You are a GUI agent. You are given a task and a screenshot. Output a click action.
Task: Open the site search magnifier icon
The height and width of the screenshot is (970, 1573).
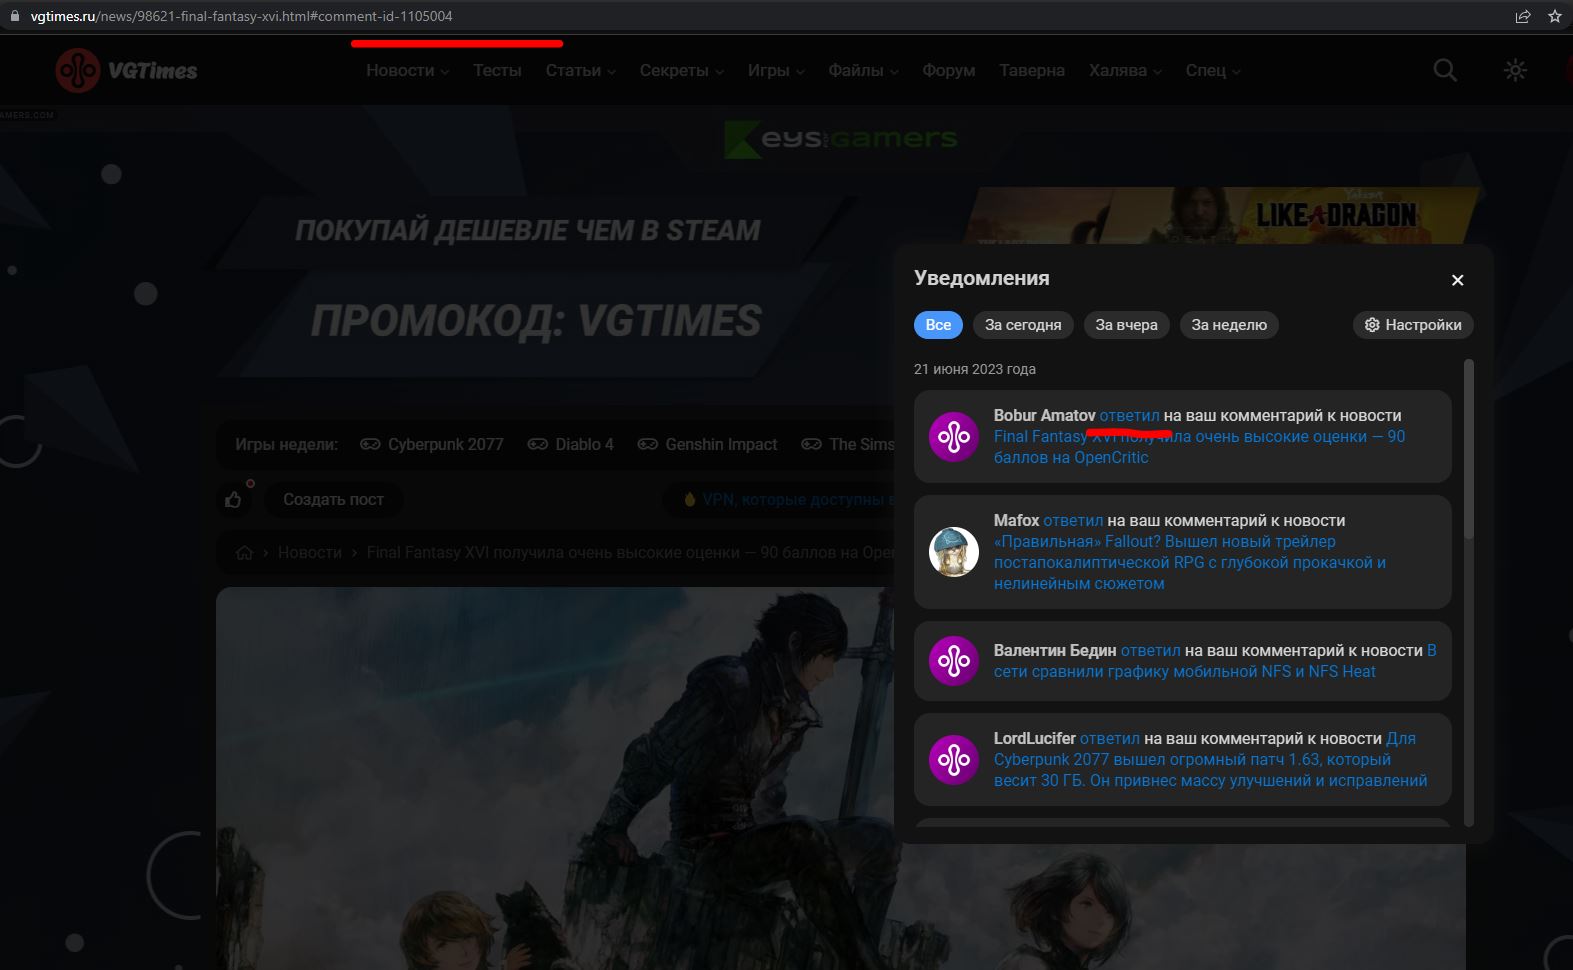1445,70
